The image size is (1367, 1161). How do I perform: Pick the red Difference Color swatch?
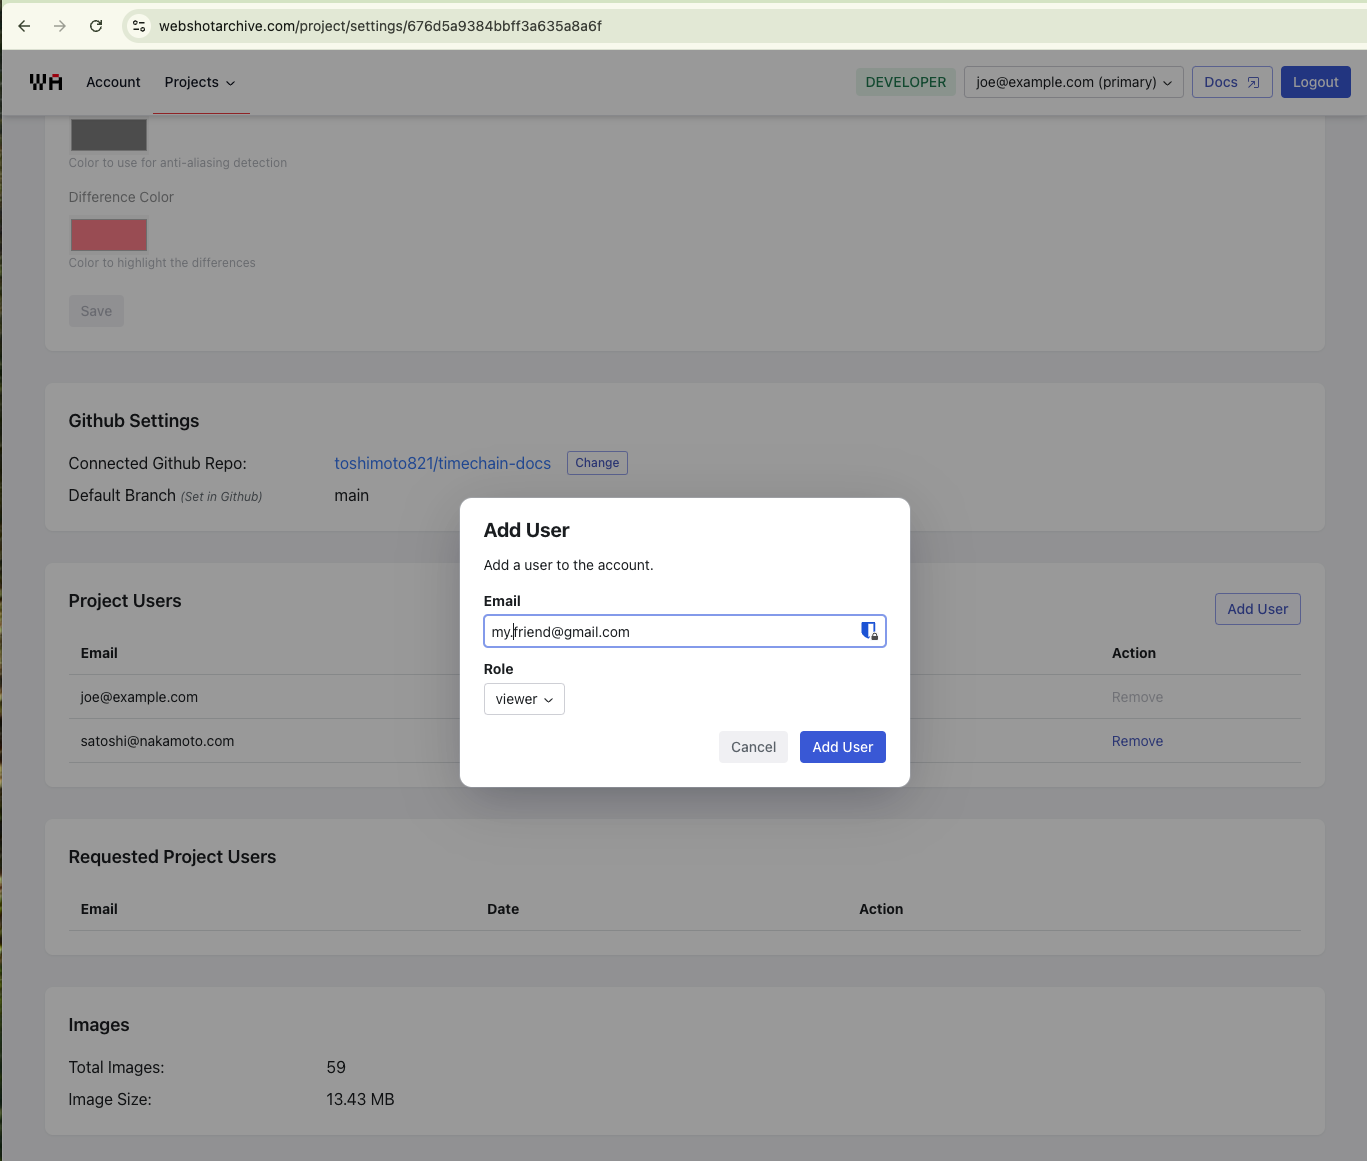click(x=109, y=235)
